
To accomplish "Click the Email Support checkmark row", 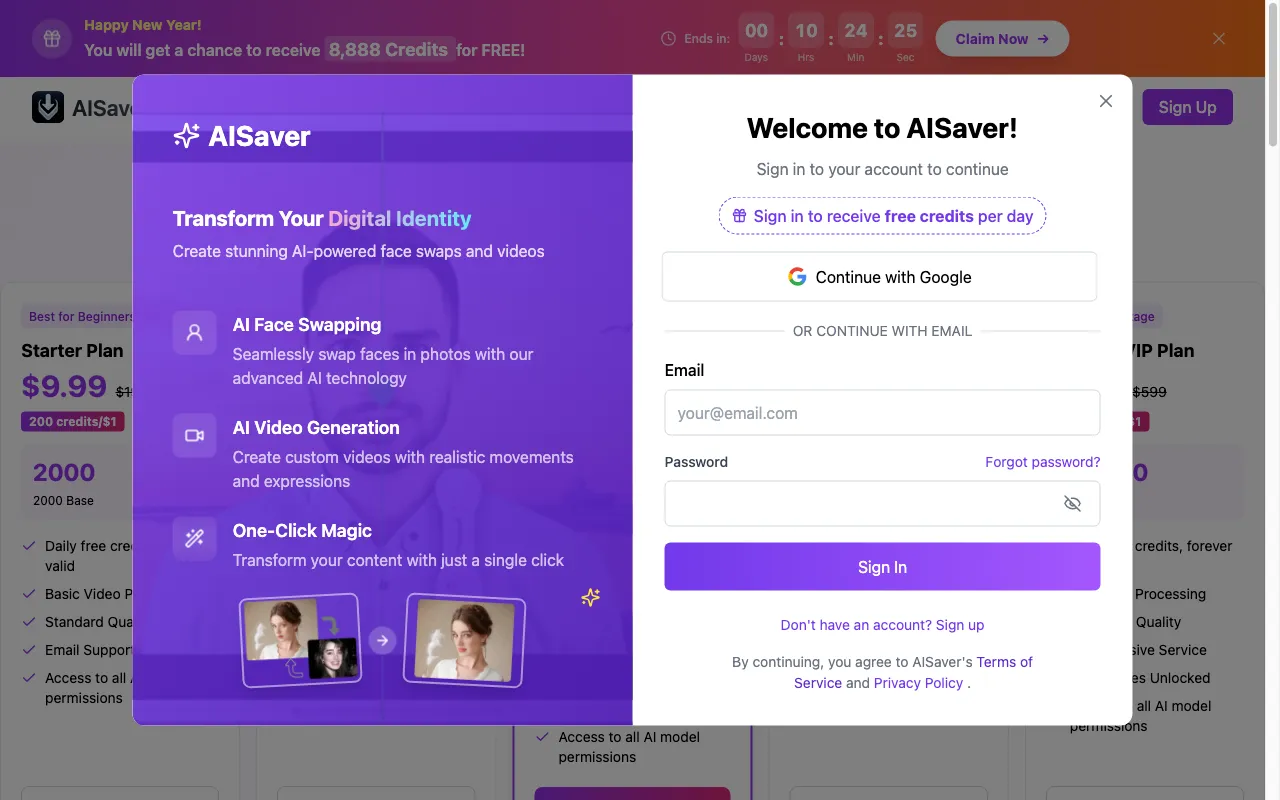I will click(78, 650).
